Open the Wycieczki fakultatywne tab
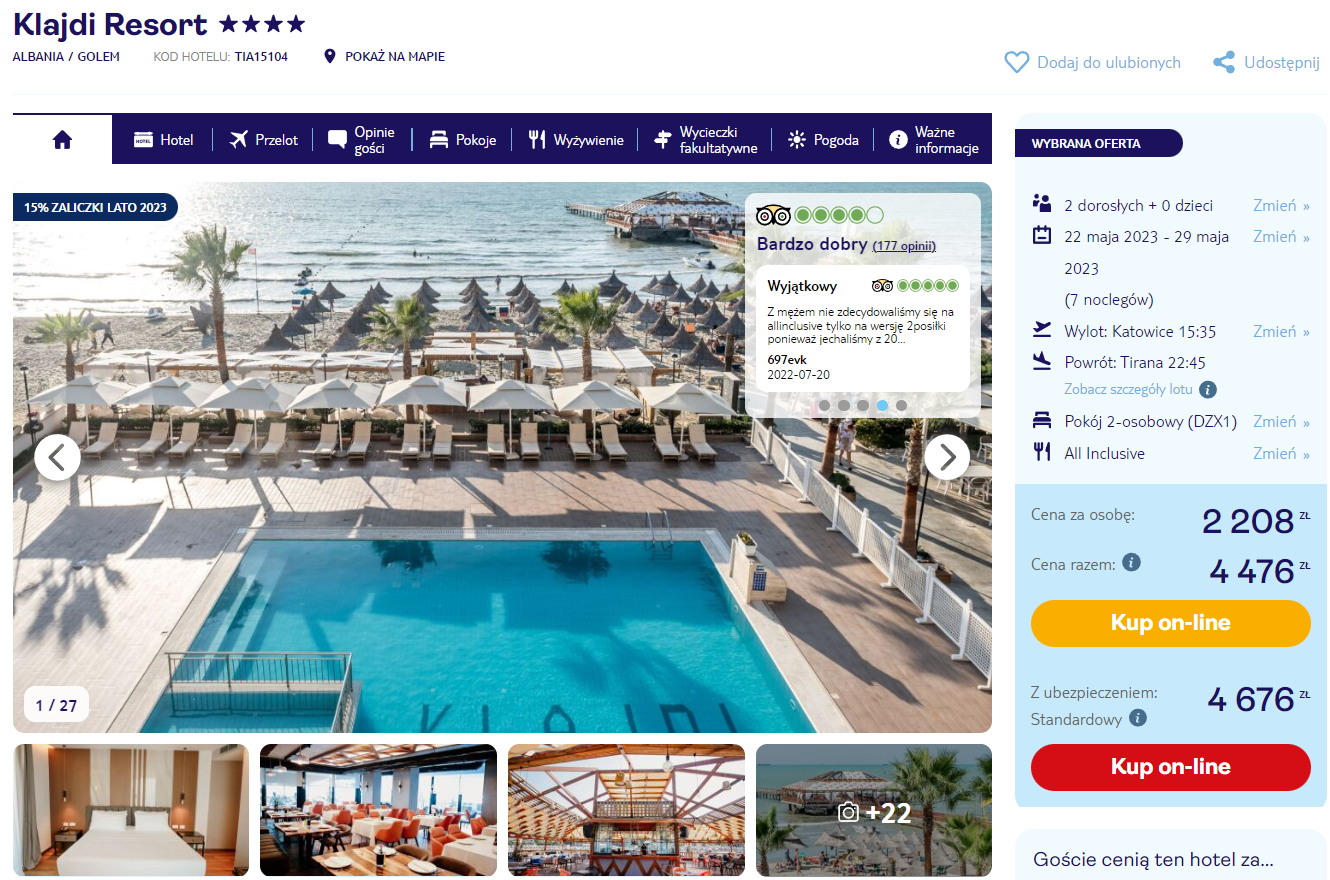 coord(706,140)
